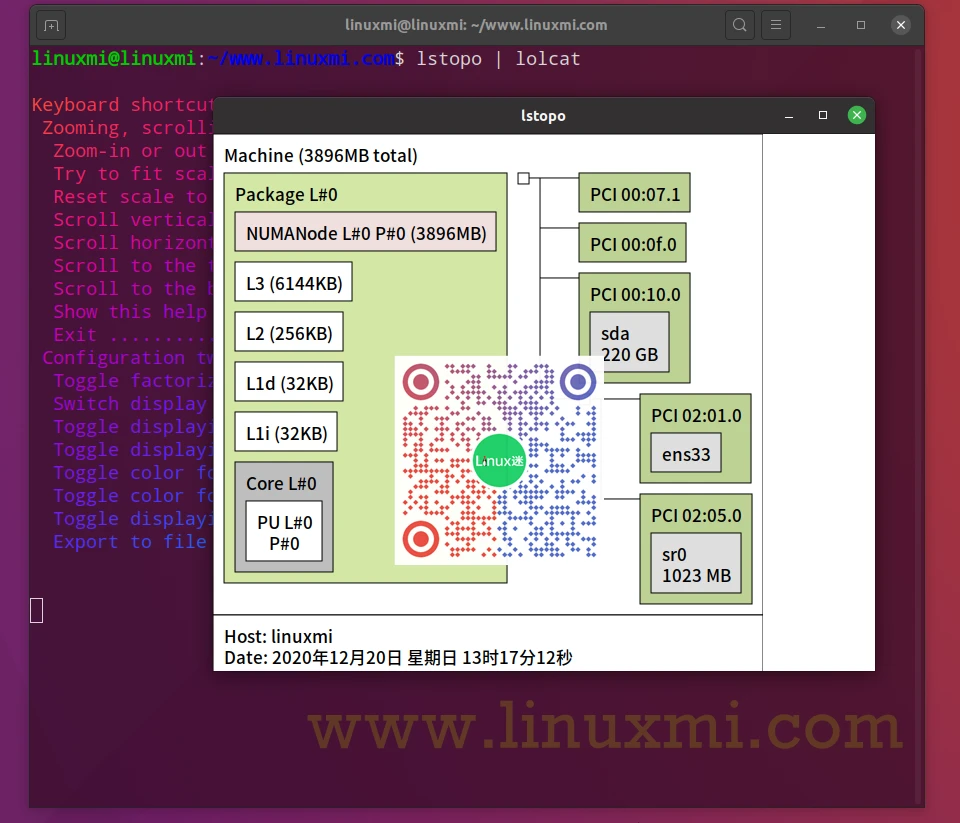This screenshot has height=823, width=960.
Task: Click the terminal cursor block
Action: click(37, 611)
